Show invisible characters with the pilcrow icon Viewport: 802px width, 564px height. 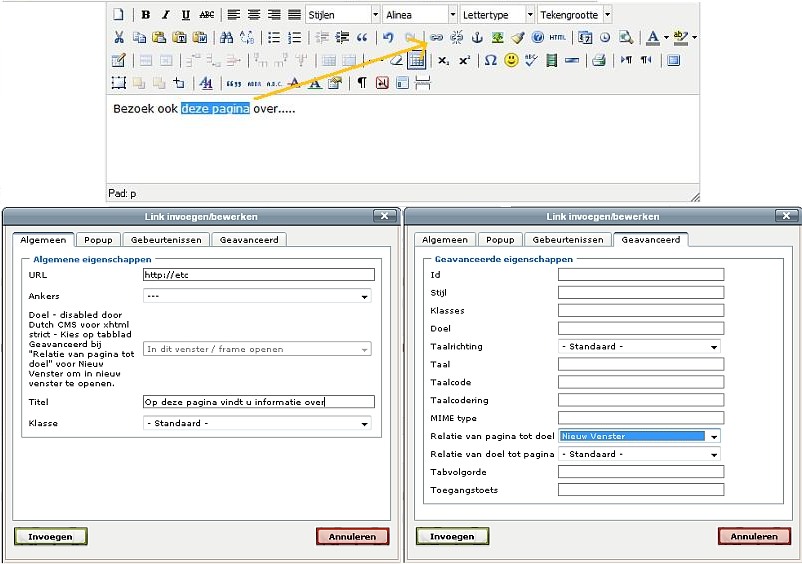362,83
